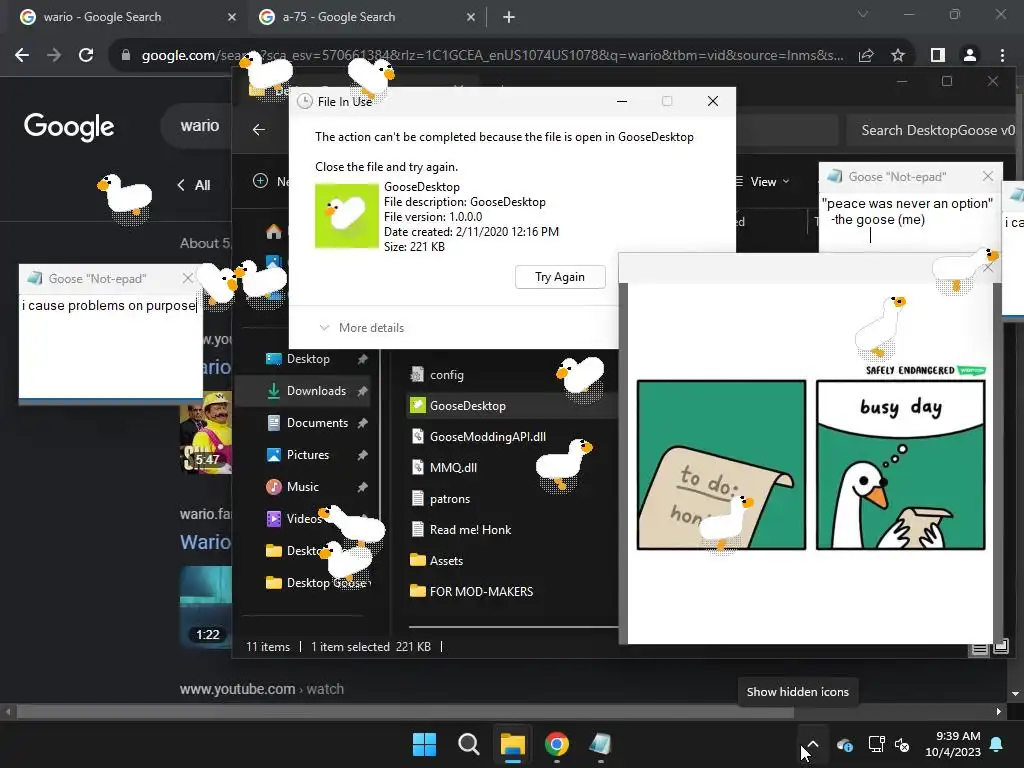
Task: Unpin Desktop via its pin icon
Action: (362, 359)
